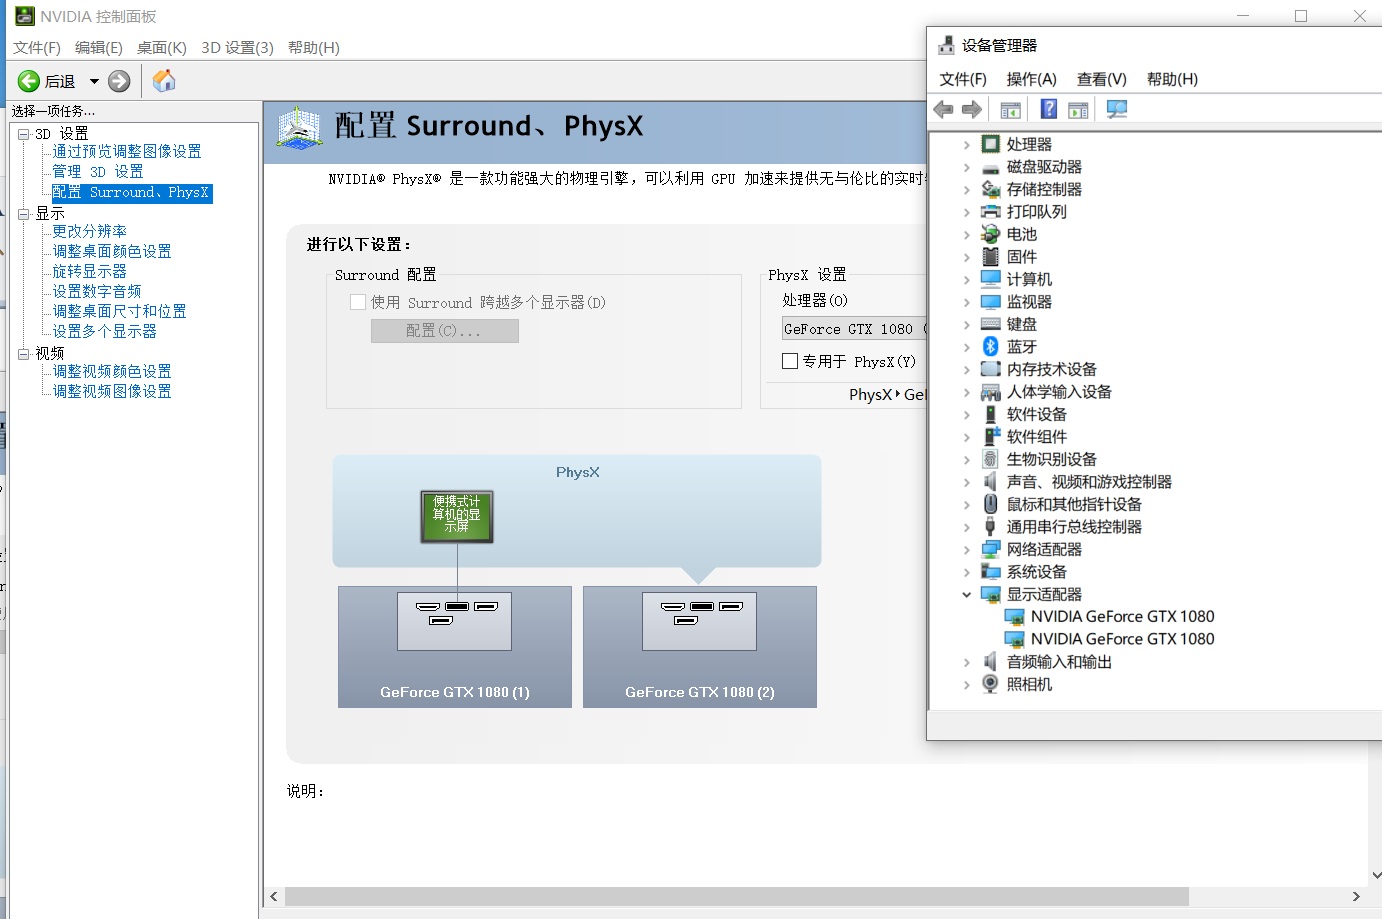
Task: Toggle the action pane icon in 设备管理器 toolbar
Action: [1078, 110]
